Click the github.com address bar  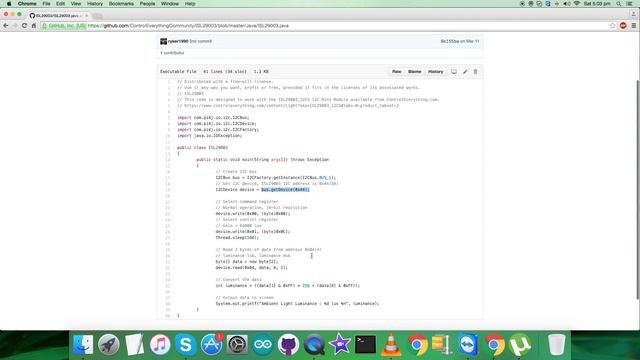tap(327, 25)
